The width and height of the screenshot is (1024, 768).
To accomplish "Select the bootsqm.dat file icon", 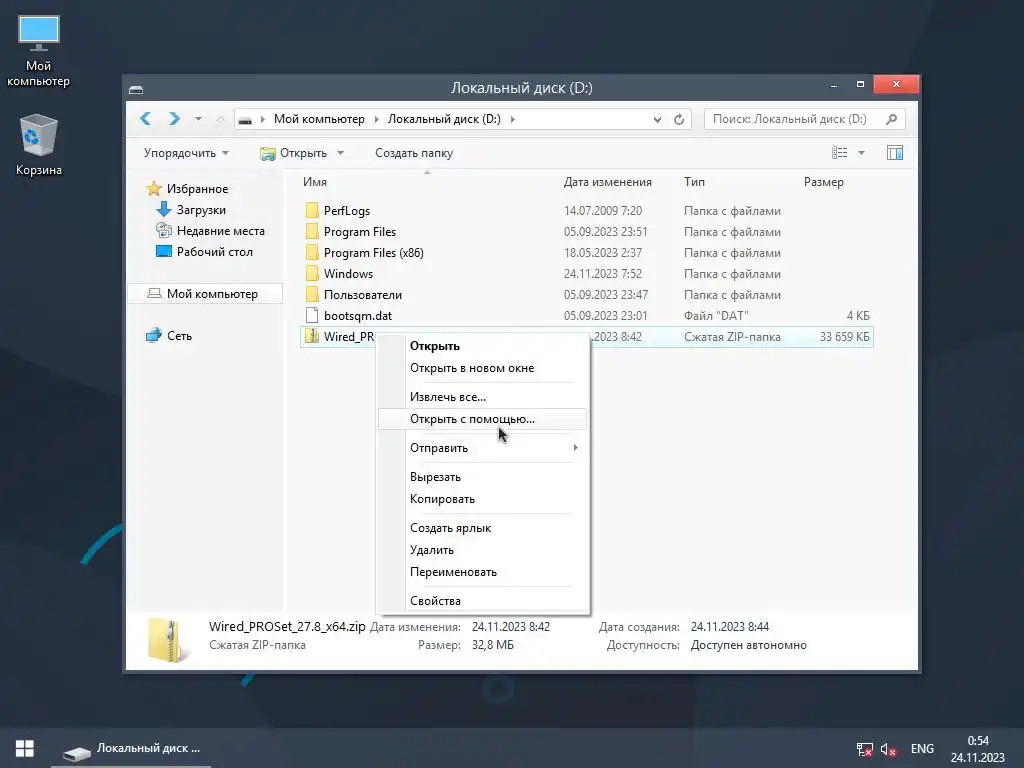I will pos(312,315).
